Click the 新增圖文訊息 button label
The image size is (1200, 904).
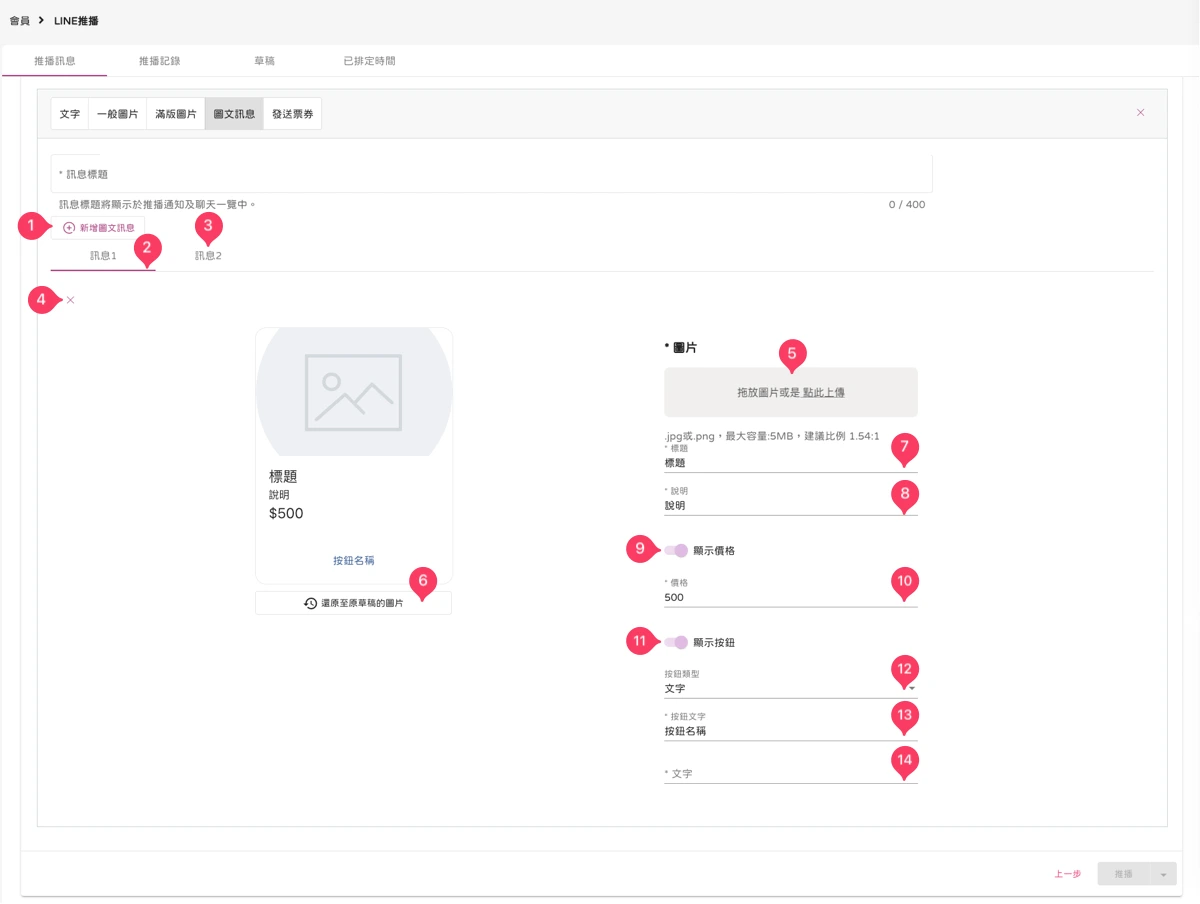coord(107,228)
